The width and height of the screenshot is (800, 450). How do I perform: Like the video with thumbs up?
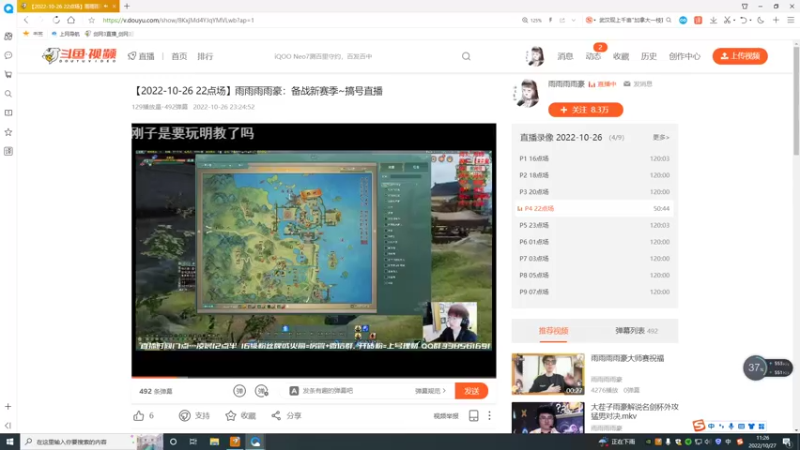tap(139, 416)
